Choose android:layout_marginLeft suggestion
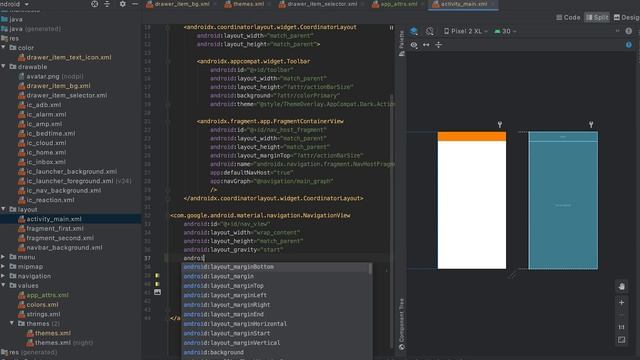This screenshot has width=640, height=360. pyautogui.click(x=276, y=295)
